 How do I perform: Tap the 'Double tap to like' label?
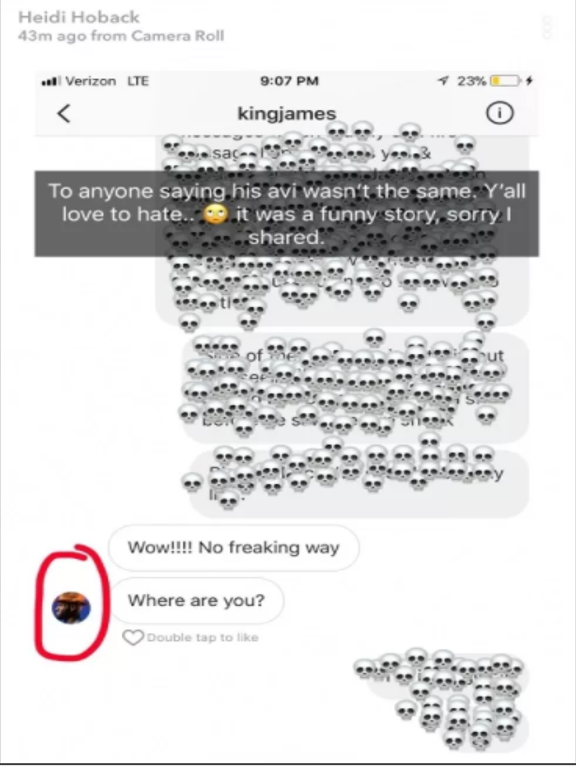point(203,638)
